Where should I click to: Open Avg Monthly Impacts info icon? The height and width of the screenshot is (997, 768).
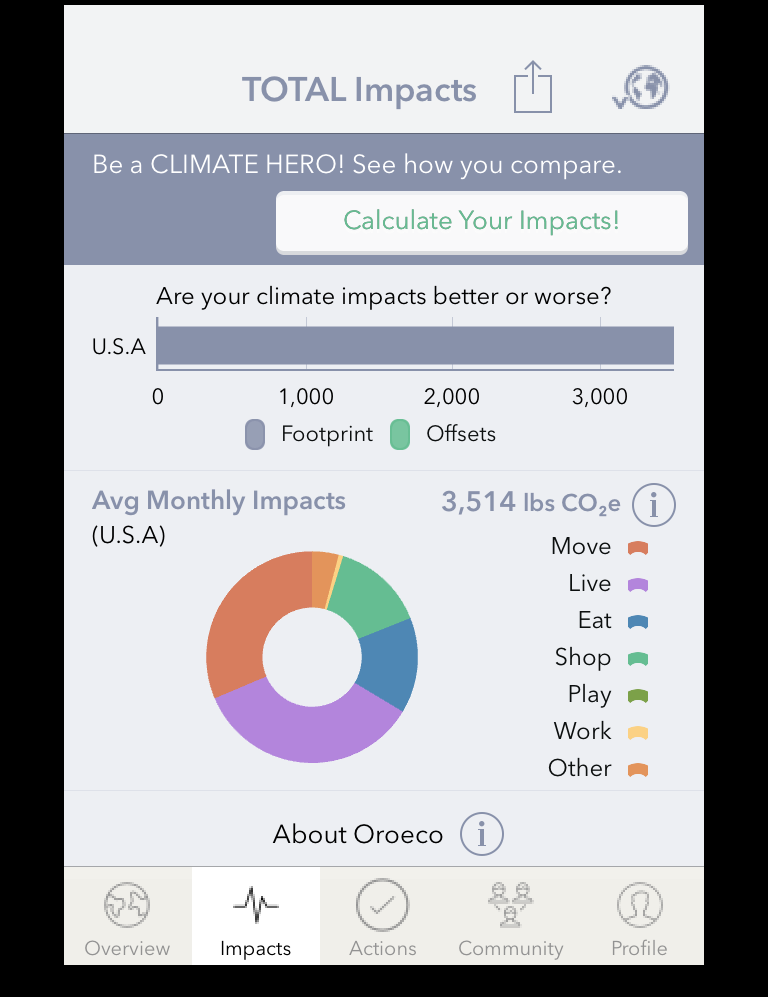click(654, 505)
